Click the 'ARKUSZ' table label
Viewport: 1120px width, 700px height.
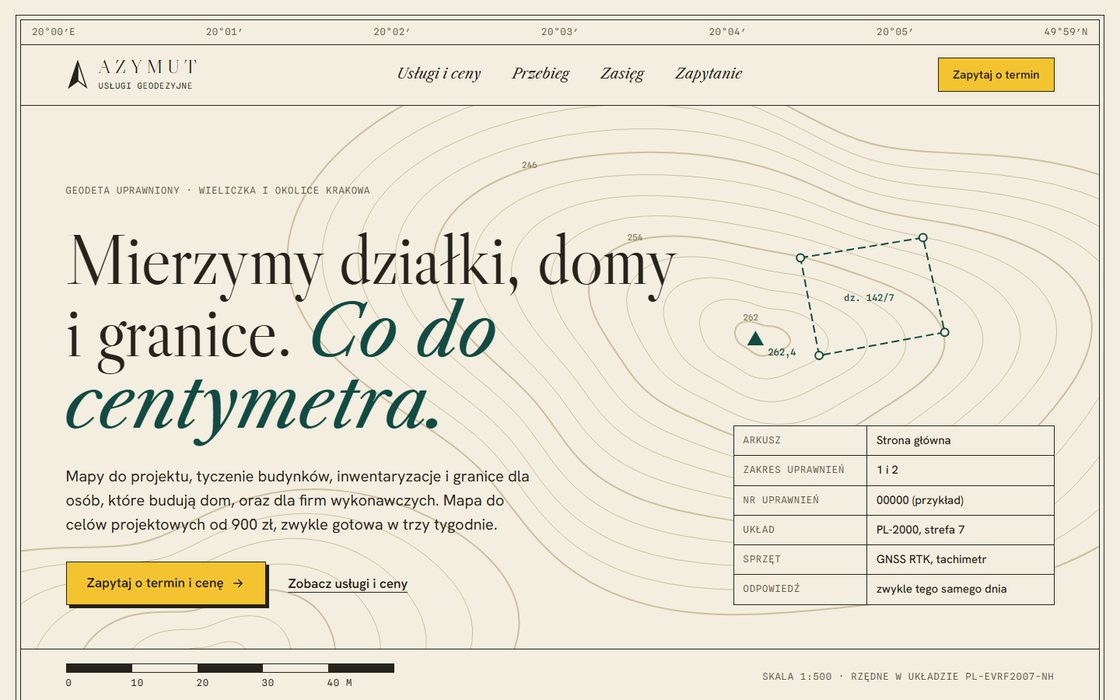pyautogui.click(x=761, y=440)
